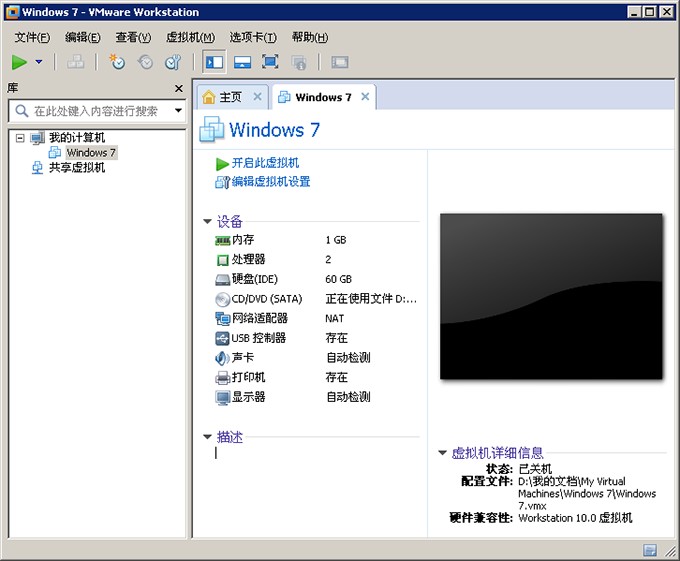Open the 虚拟机(M) menu
This screenshot has width=680, height=561.
click(x=190, y=37)
